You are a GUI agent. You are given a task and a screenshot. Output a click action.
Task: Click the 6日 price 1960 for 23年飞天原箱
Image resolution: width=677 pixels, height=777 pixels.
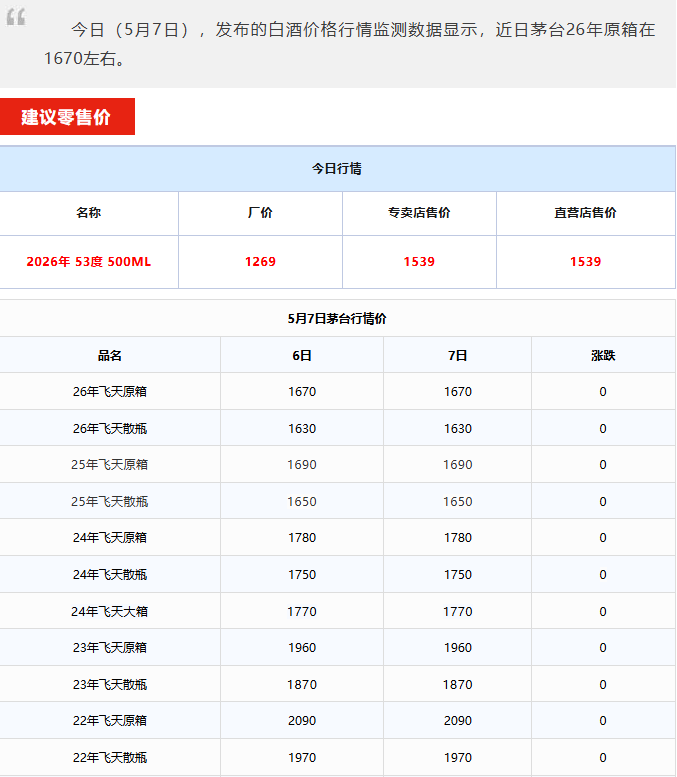302,648
